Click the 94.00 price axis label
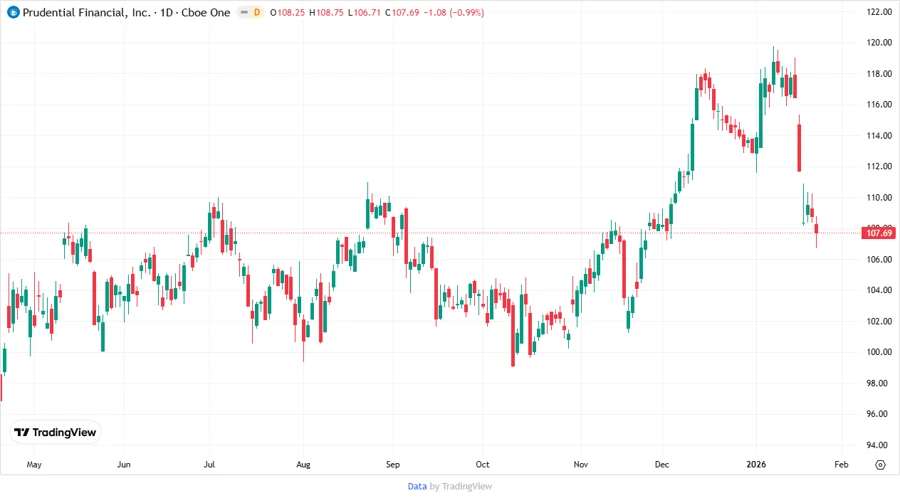 pos(879,445)
